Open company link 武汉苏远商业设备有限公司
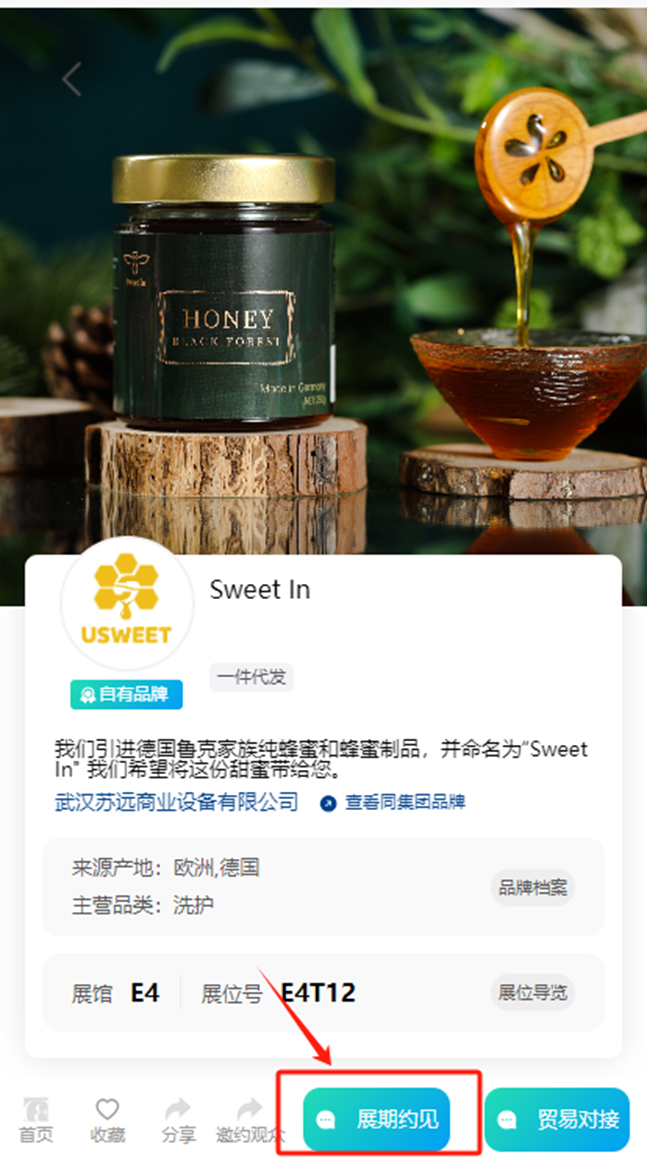 [x=177, y=802]
